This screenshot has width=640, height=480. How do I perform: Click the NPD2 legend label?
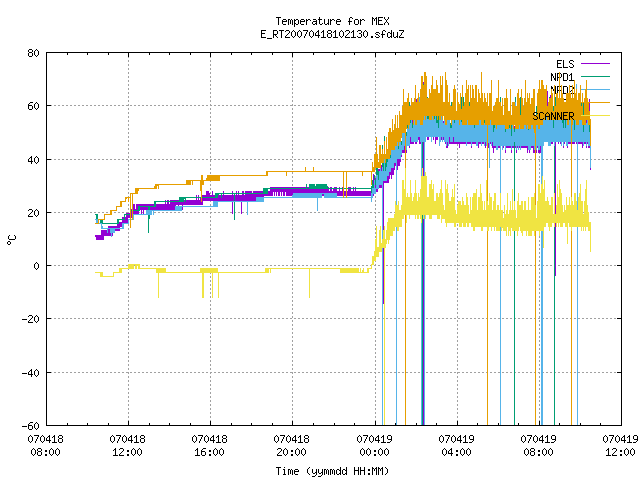[562, 89]
